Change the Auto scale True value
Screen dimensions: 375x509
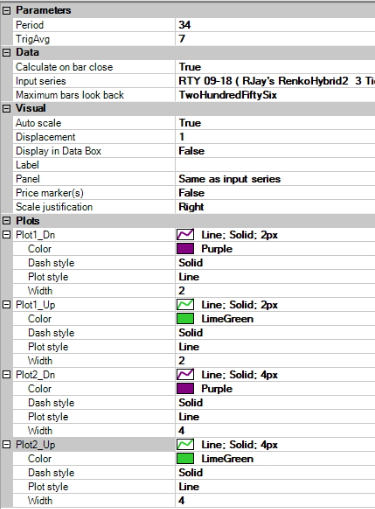click(x=275, y=123)
